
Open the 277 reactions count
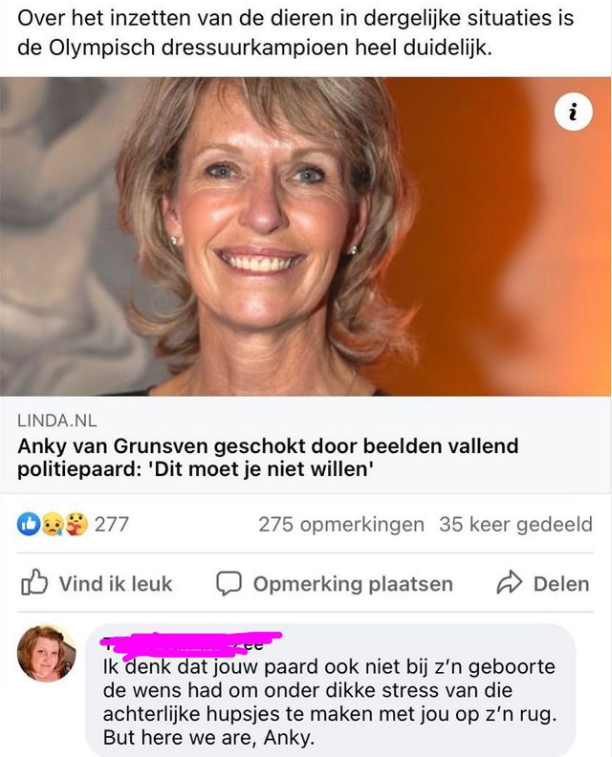111,524
